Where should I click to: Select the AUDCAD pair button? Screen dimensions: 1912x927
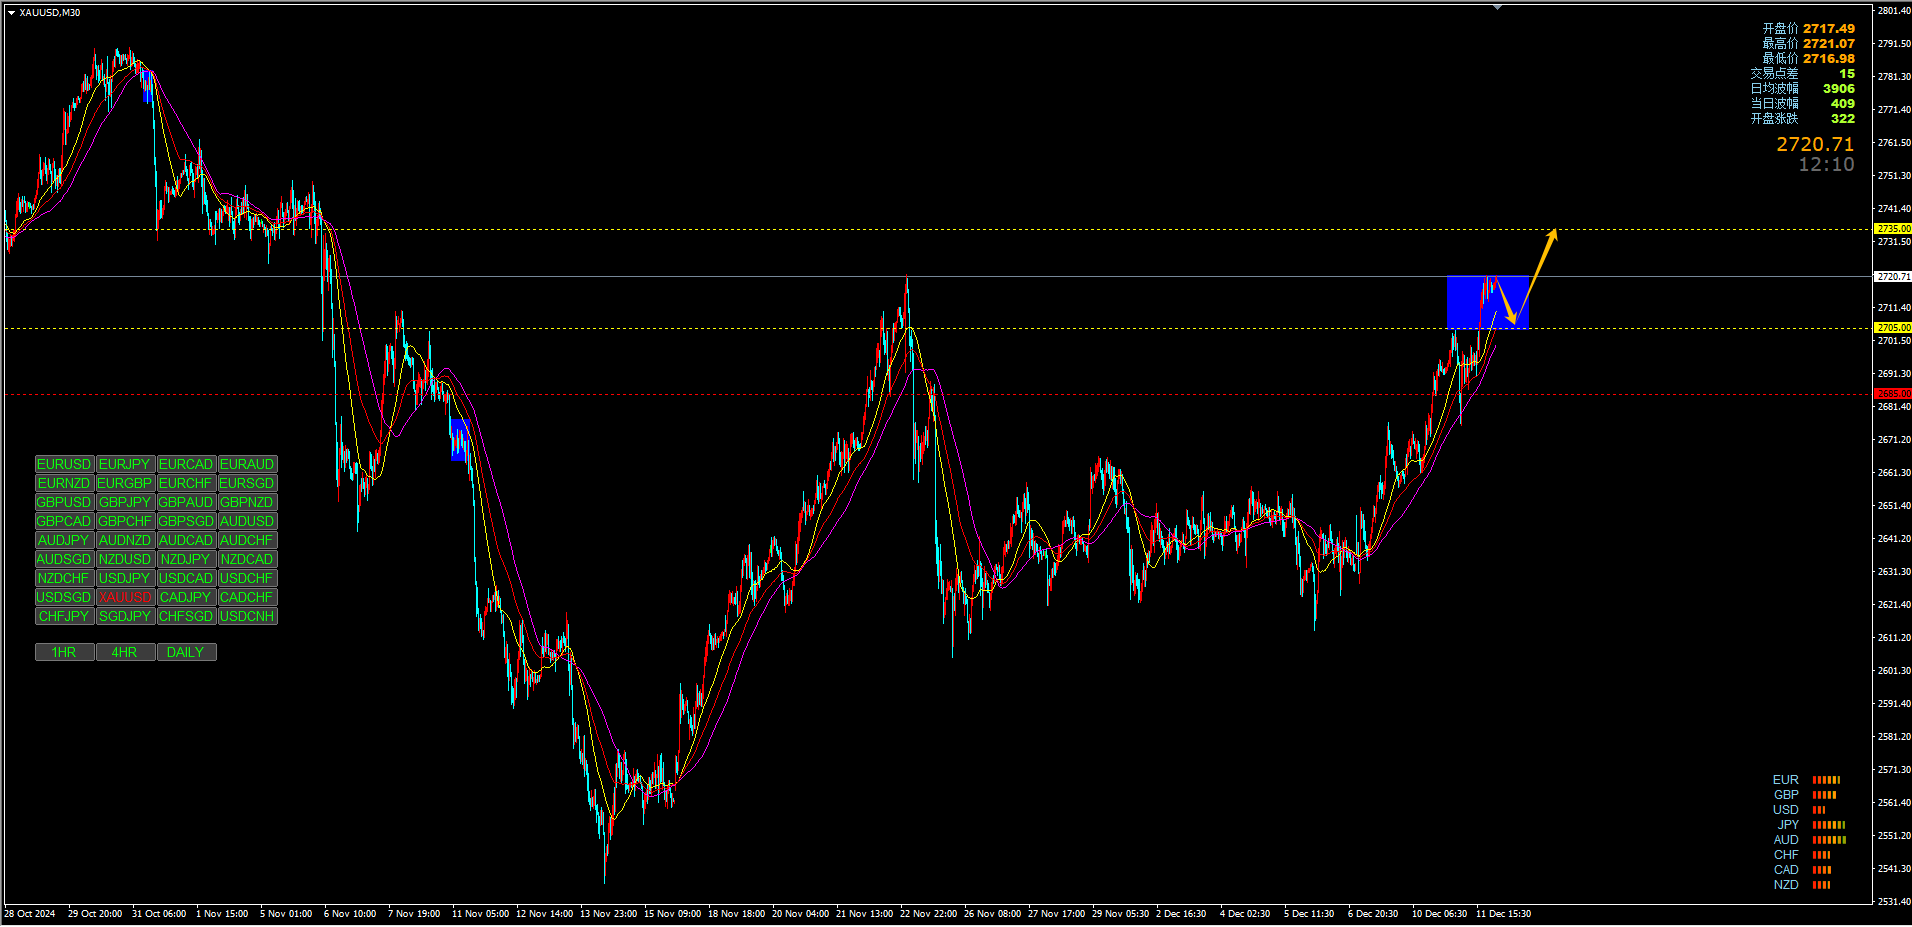pyautogui.click(x=186, y=540)
